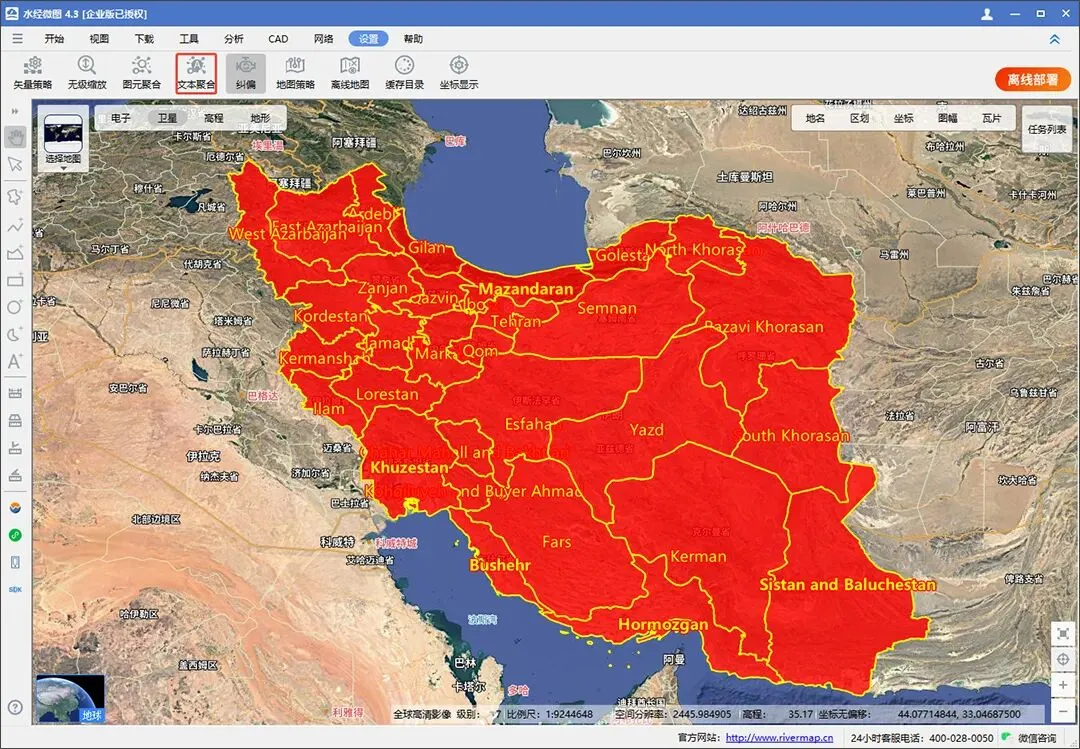Screen dimensions: 1080x749
Task: Open the CAD menu tab
Action: tap(278, 39)
